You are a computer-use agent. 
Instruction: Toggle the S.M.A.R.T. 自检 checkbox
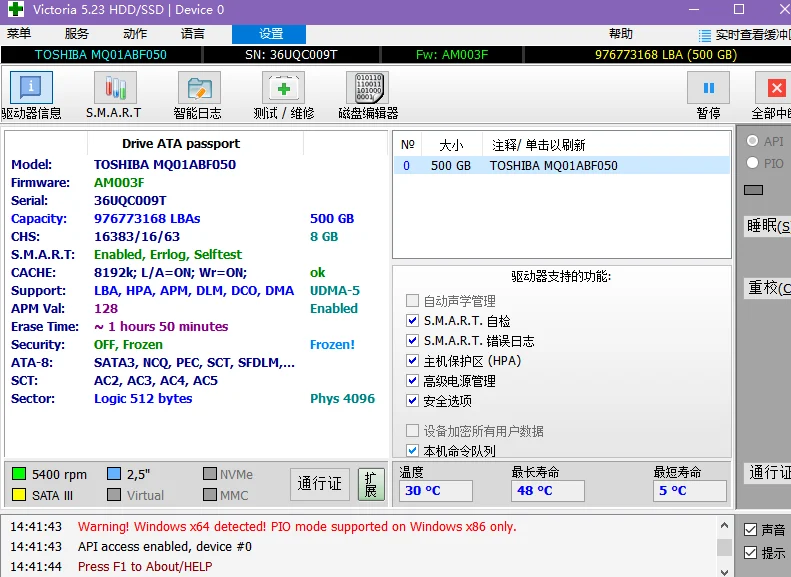point(412,321)
